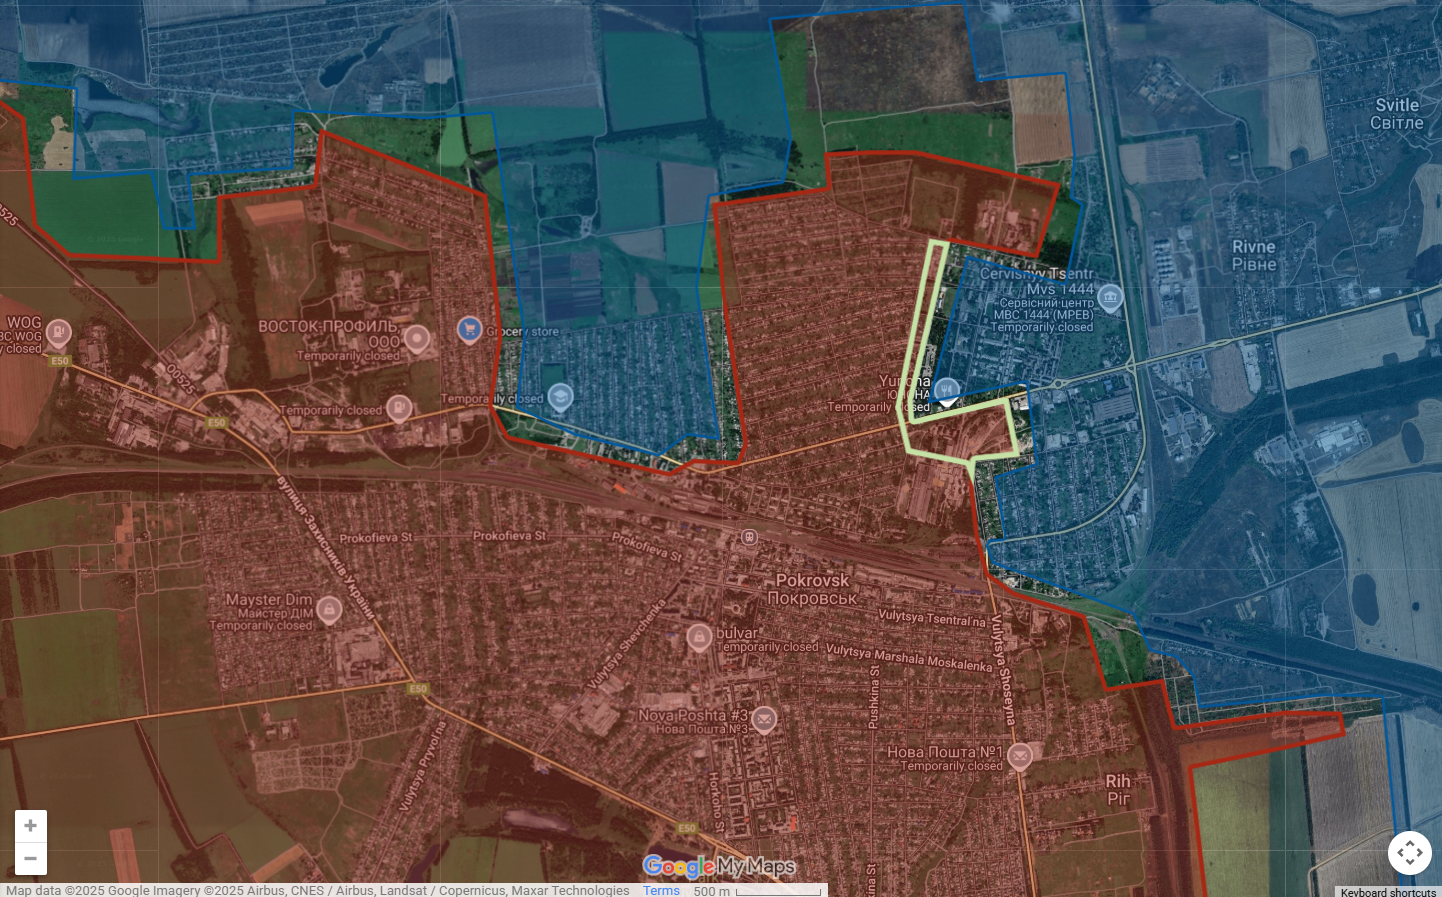This screenshot has height=897, width=1442.
Task: Click the Vulytsya Marshala Moskalenka label
Action: pyautogui.click(x=909, y=657)
